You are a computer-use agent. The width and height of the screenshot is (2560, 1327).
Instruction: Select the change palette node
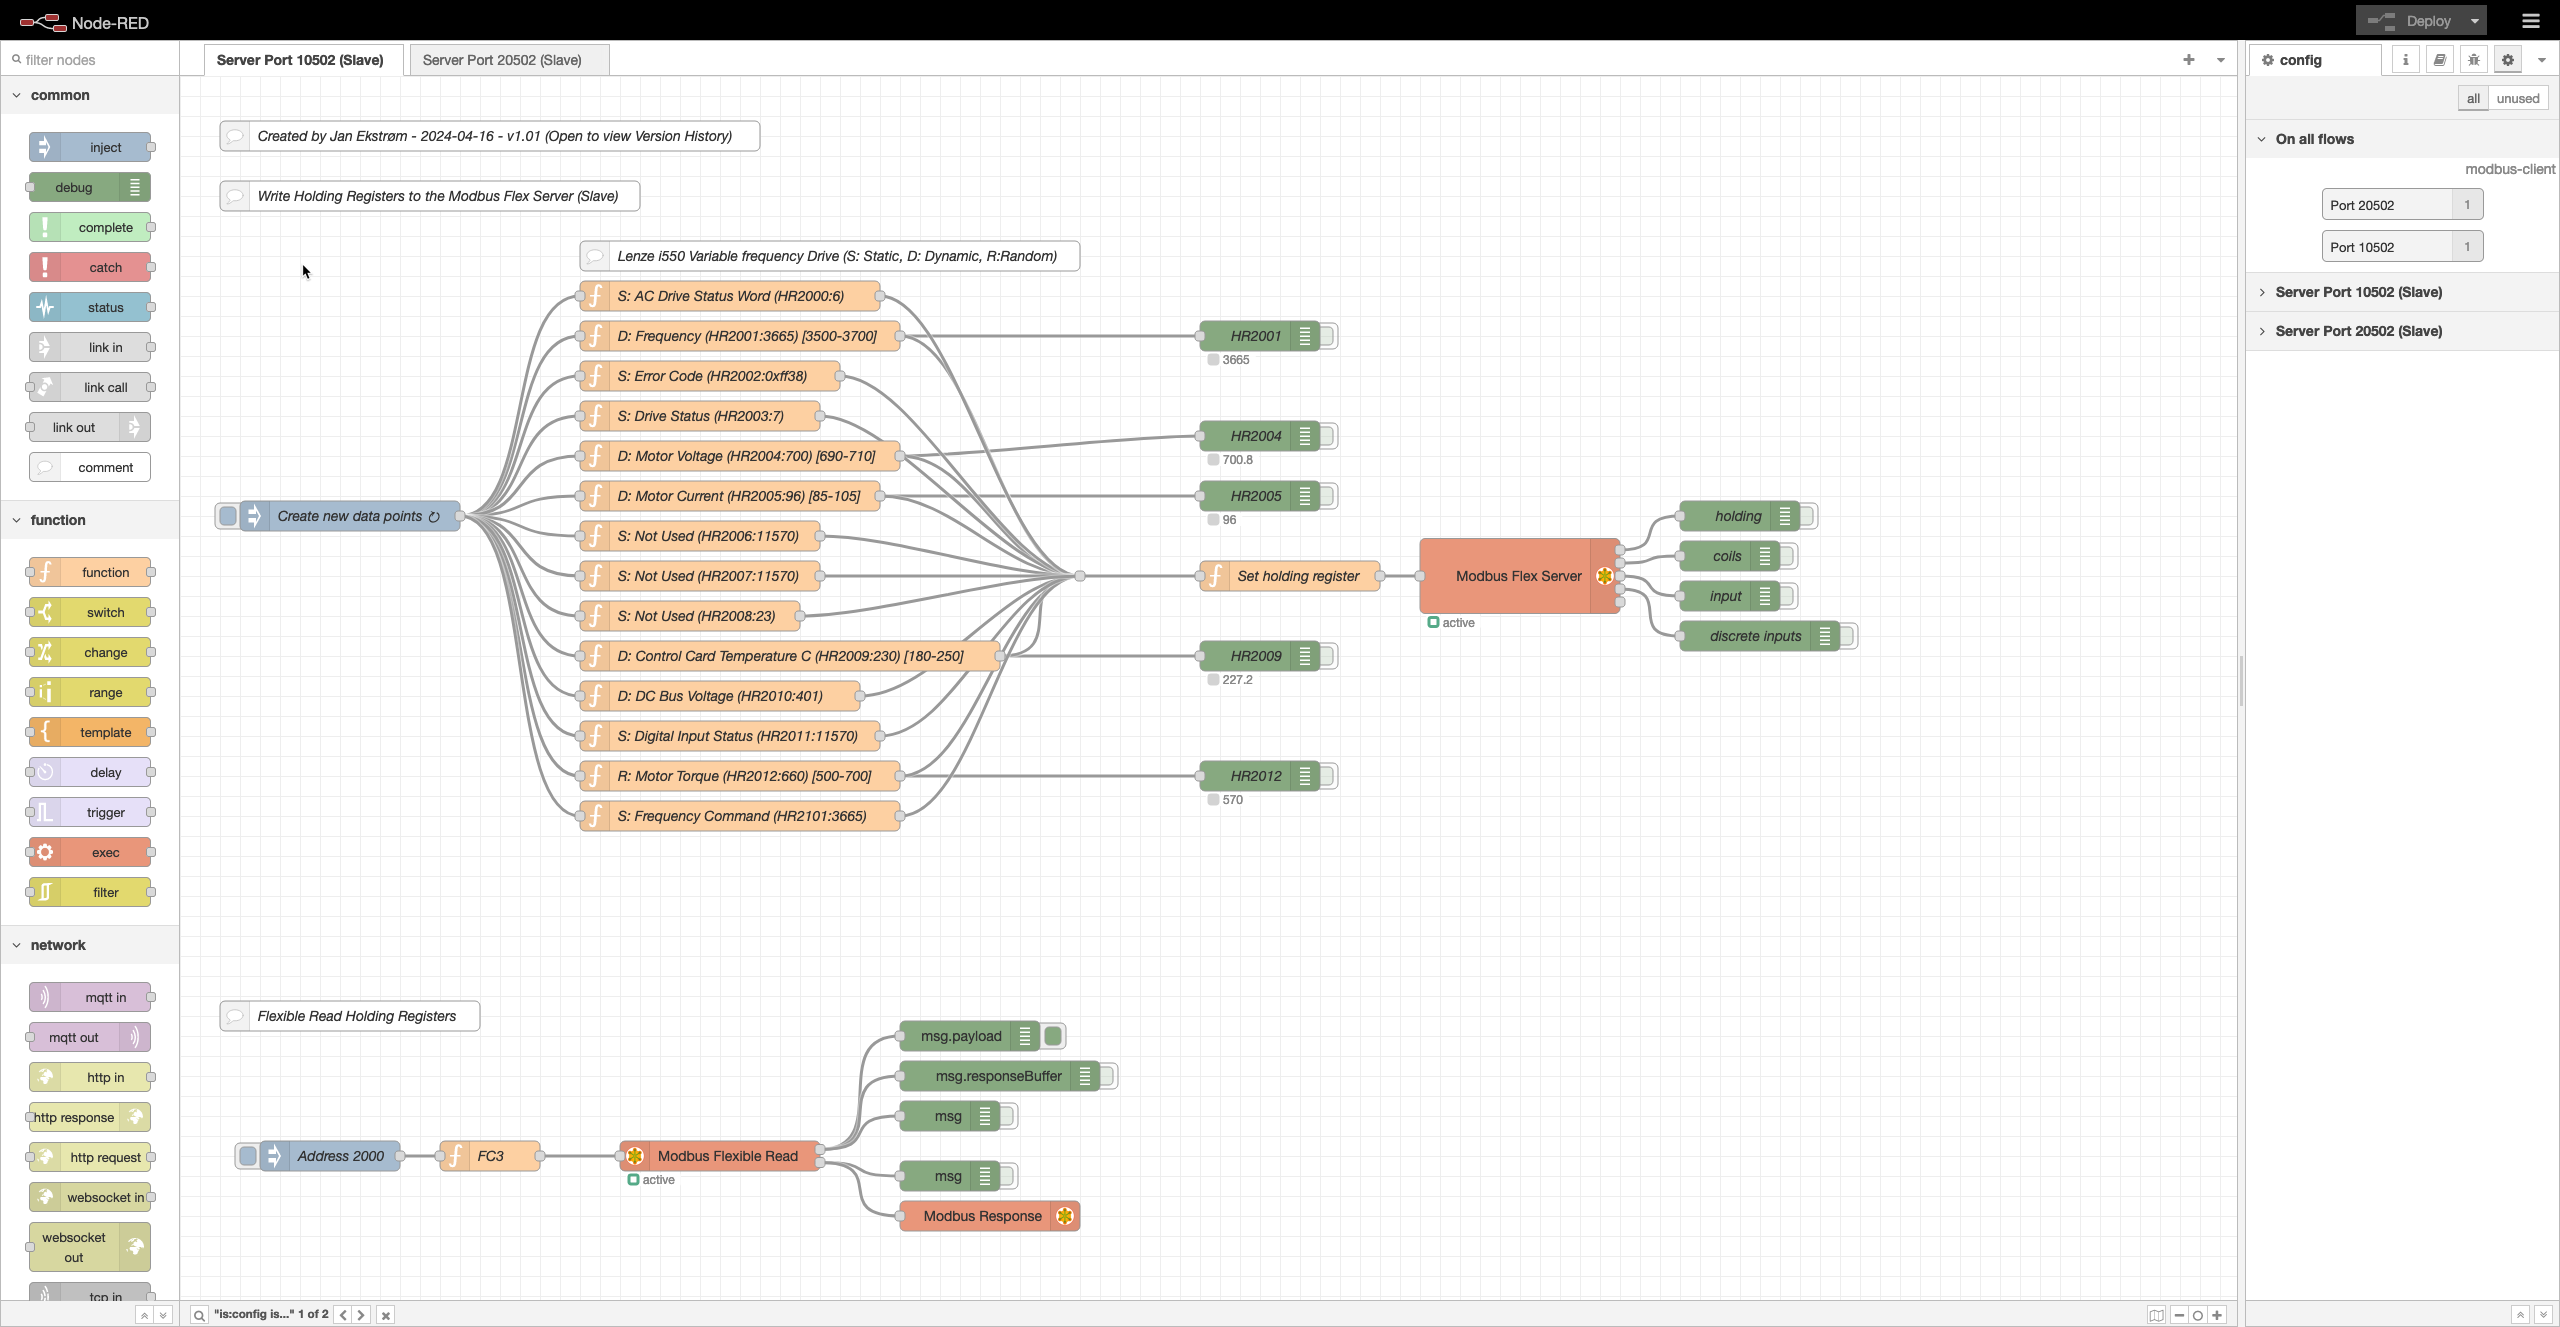90,652
